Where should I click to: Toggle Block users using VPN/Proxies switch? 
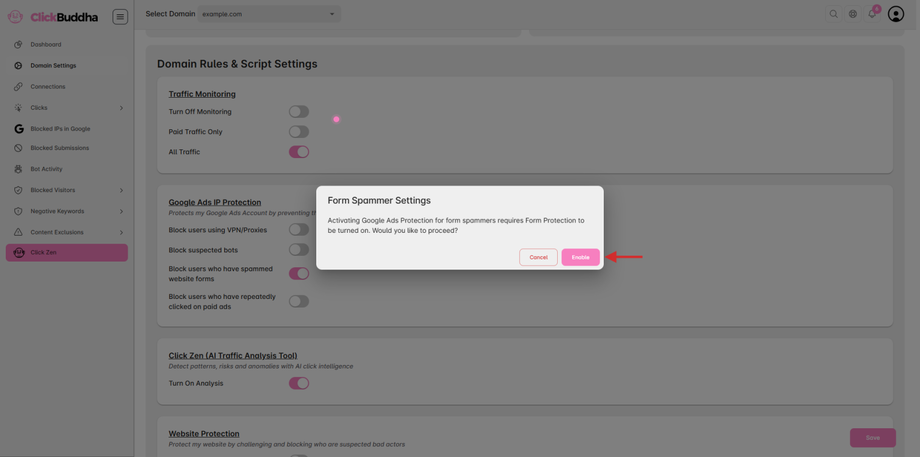tap(299, 230)
